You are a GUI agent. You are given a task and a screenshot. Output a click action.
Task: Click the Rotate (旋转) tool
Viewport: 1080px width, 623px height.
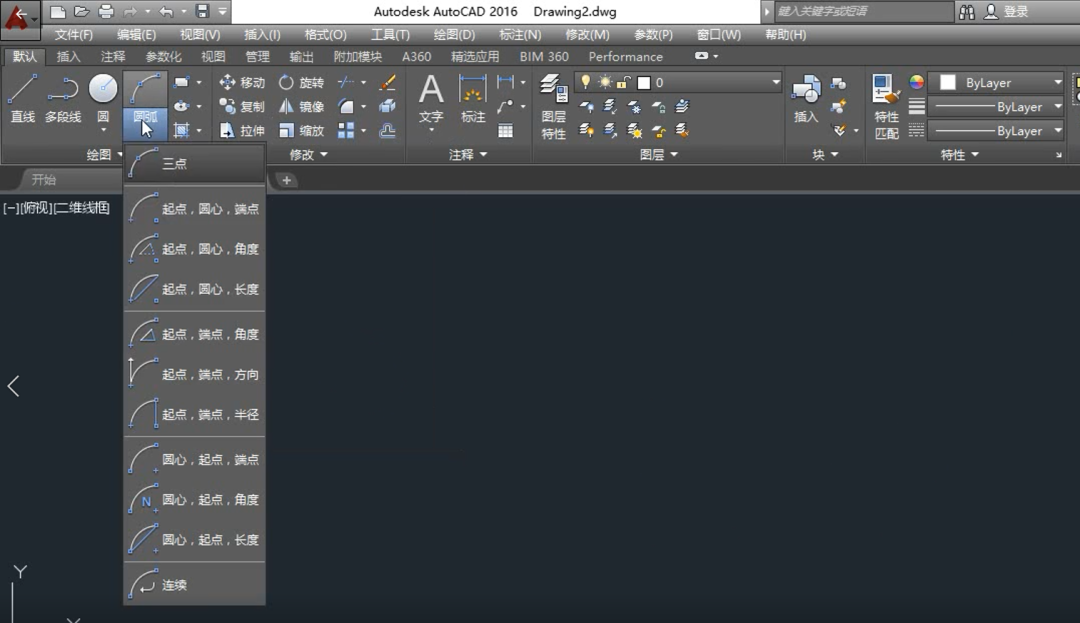pyautogui.click(x=301, y=83)
